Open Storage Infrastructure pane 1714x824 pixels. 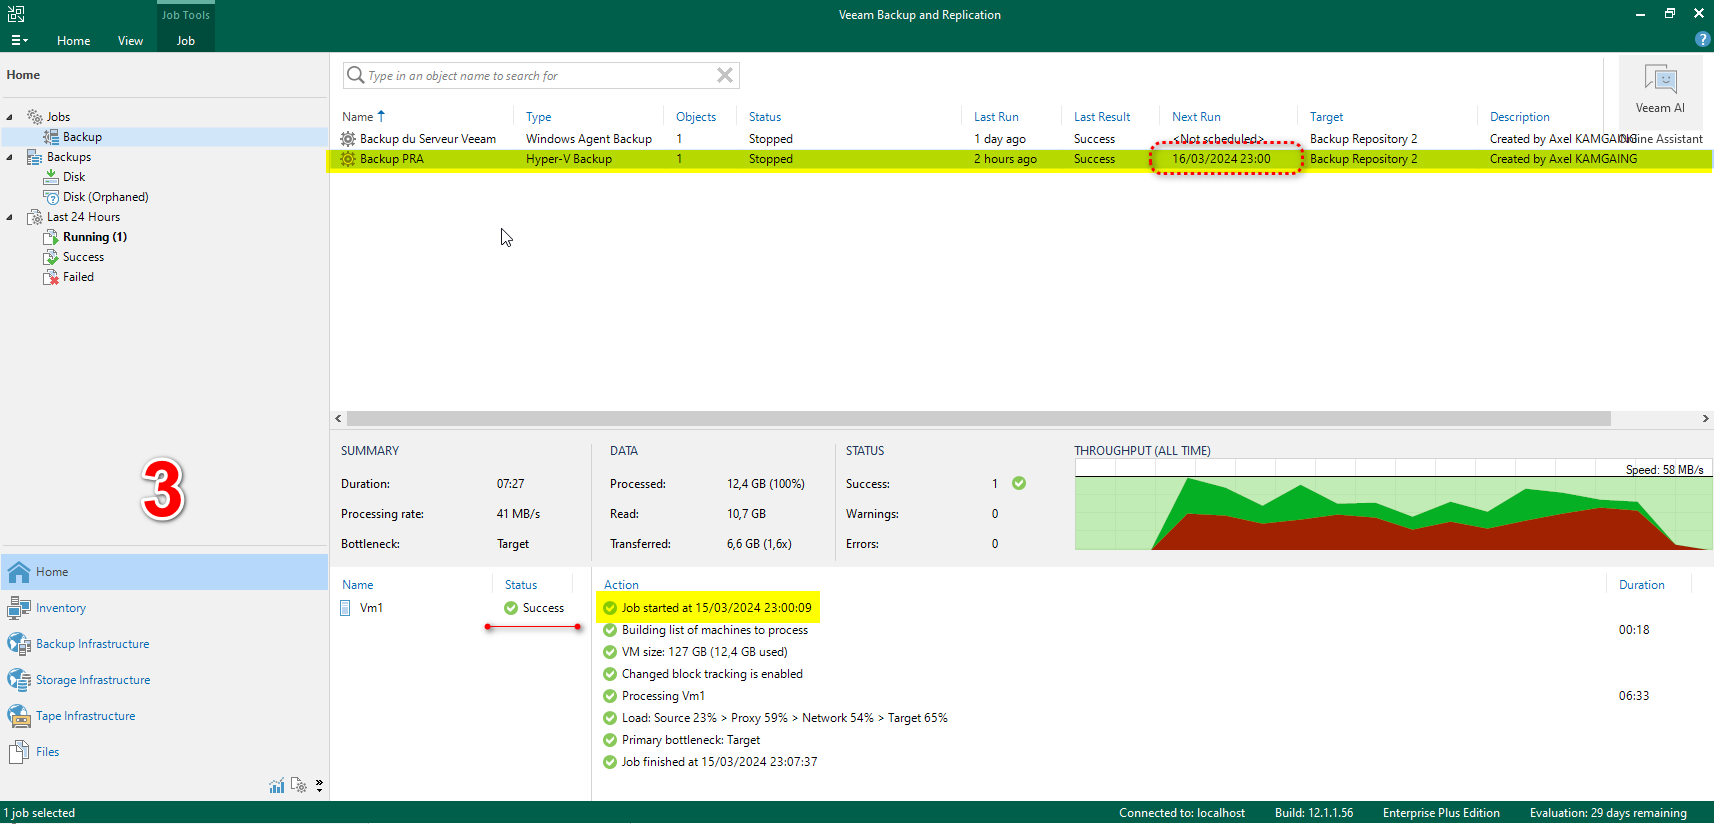click(x=164, y=680)
